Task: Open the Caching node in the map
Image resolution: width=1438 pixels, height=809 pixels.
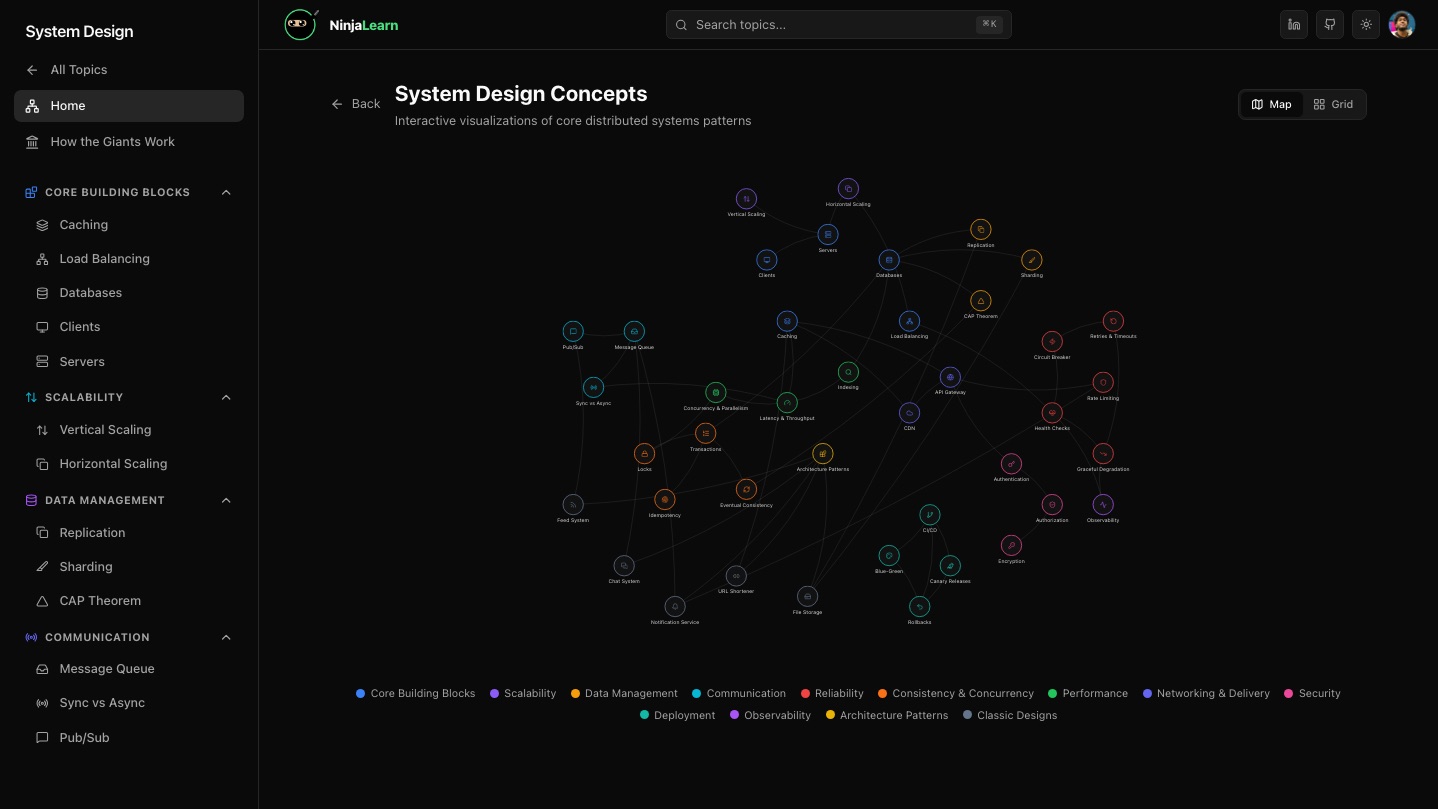Action: click(x=787, y=322)
